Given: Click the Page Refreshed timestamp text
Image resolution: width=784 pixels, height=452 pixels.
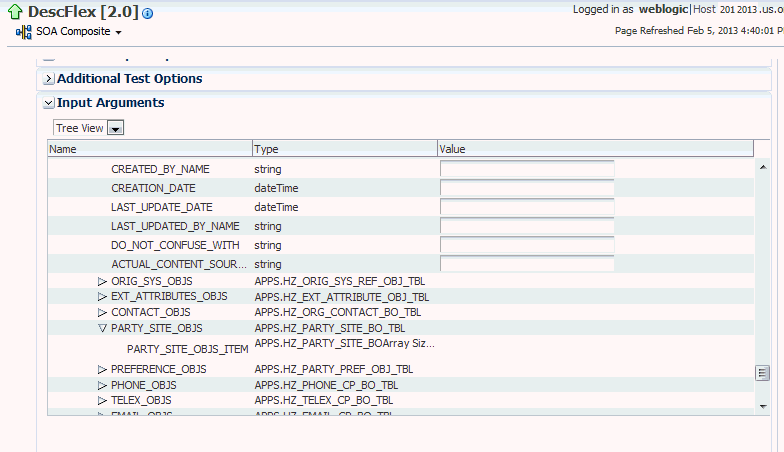Looking at the screenshot, I should [699, 31].
